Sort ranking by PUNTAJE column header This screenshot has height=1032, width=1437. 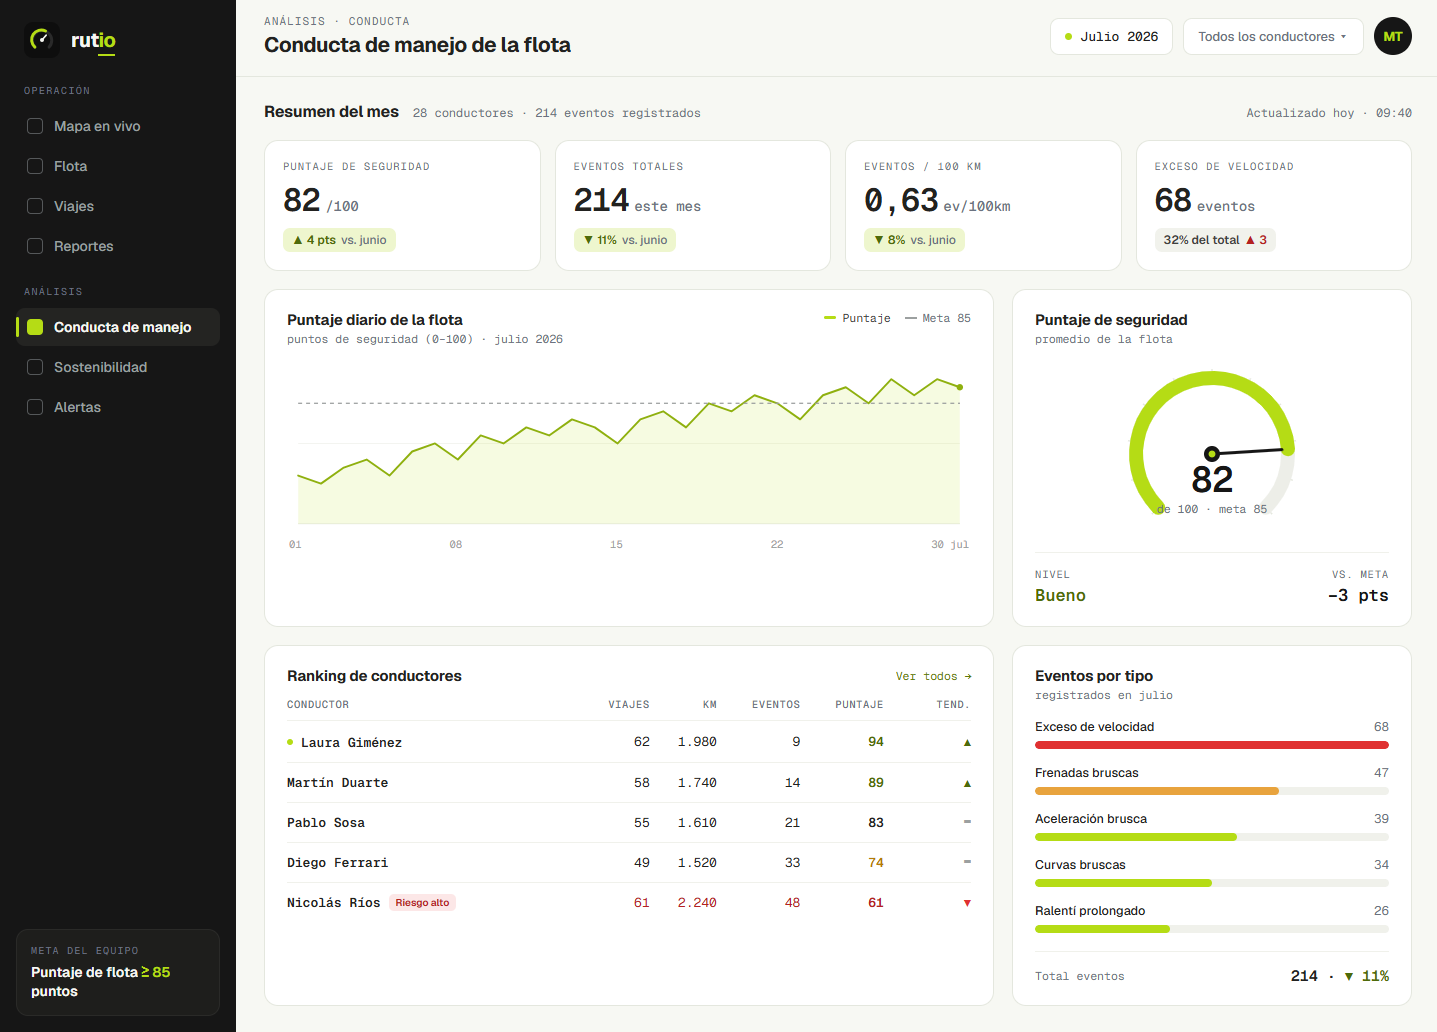(859, 705)
